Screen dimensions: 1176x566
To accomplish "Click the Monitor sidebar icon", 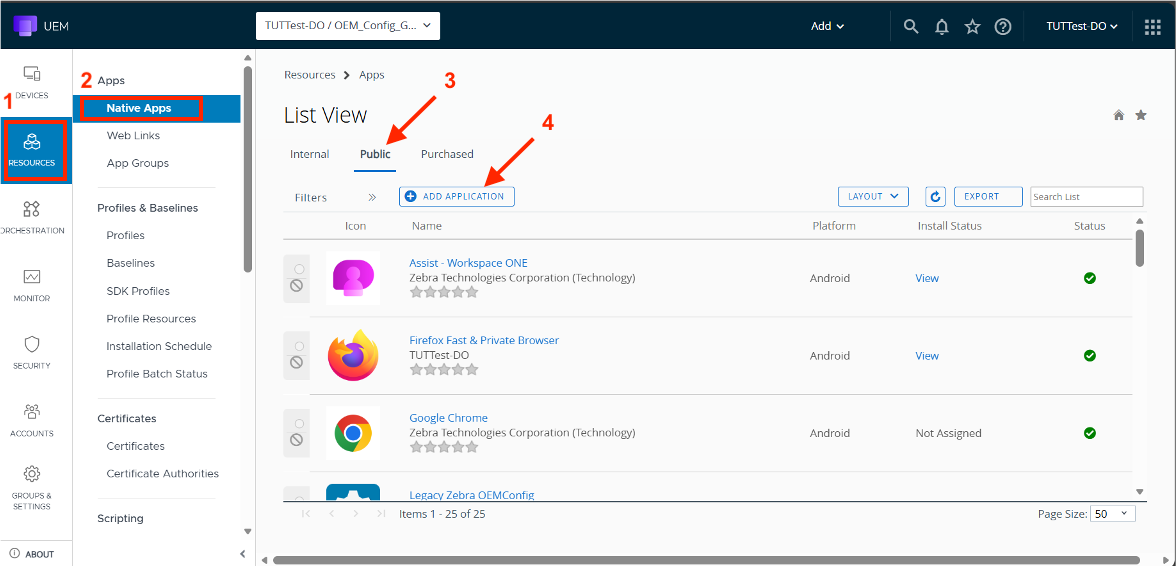I will click(x=31, y=284).
